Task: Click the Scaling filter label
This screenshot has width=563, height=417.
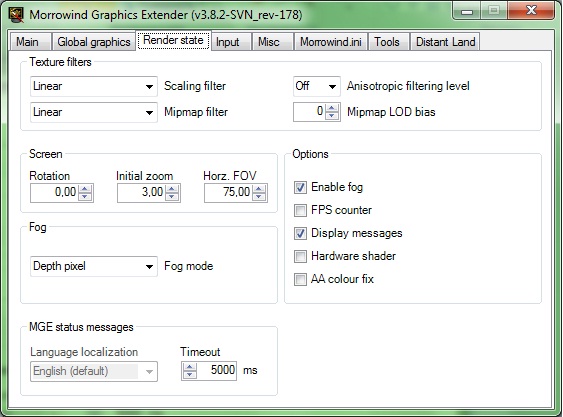Action: pyautogui.click(x=195, y=86)
